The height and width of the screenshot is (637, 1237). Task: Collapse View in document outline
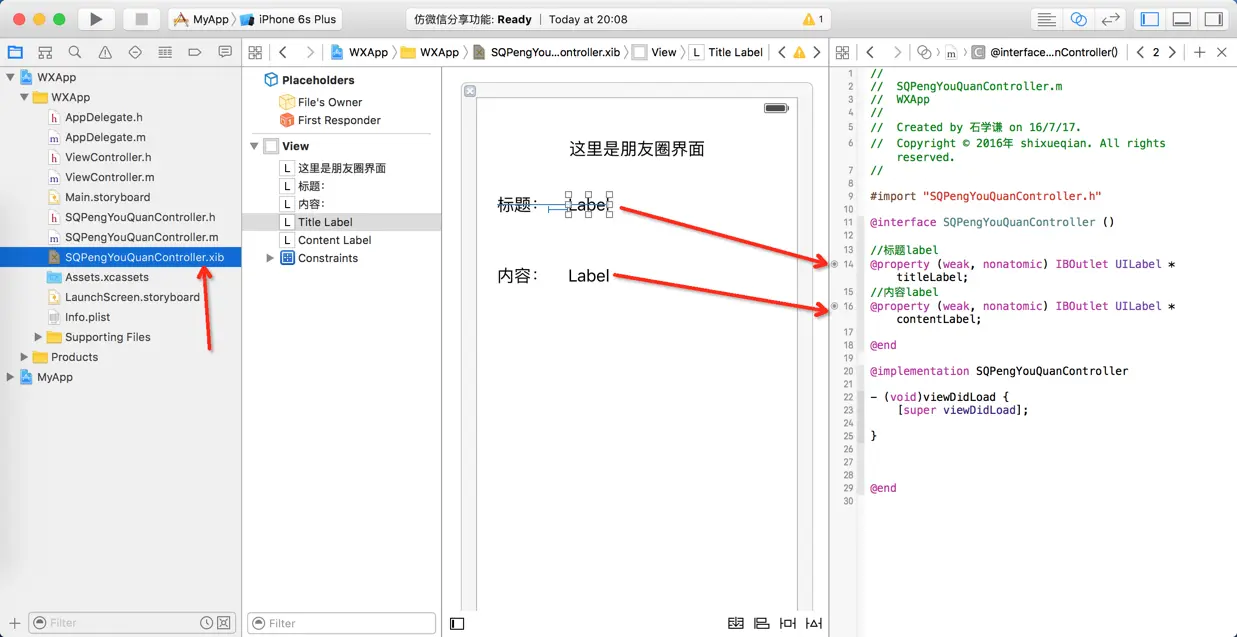coord(255,146)
